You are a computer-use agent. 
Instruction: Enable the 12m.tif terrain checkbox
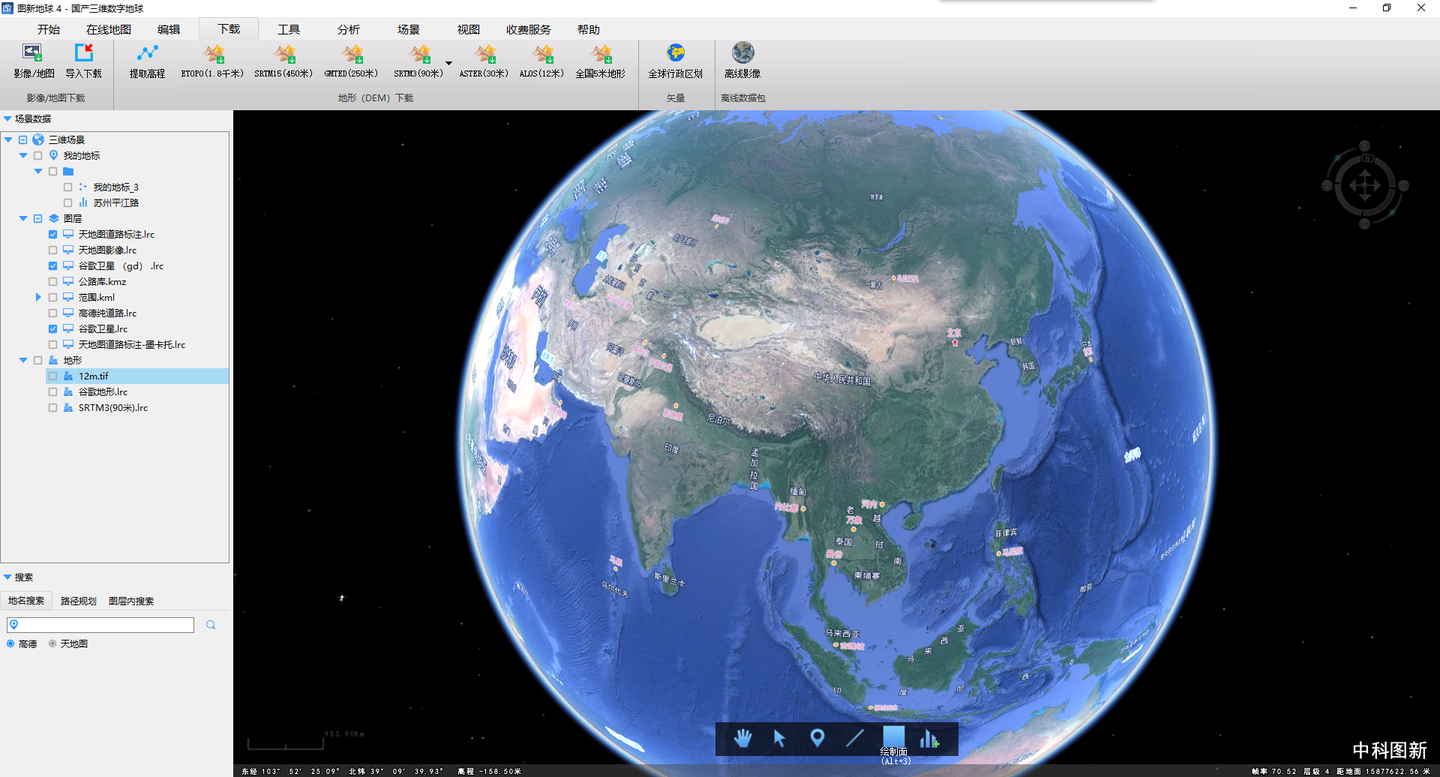53,376
